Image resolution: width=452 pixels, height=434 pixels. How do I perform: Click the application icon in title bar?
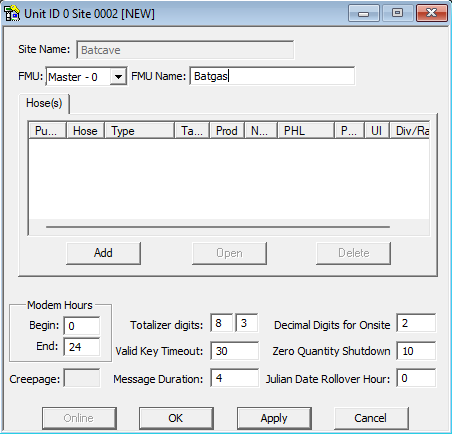pyautogui.click(x=12, y=13)
